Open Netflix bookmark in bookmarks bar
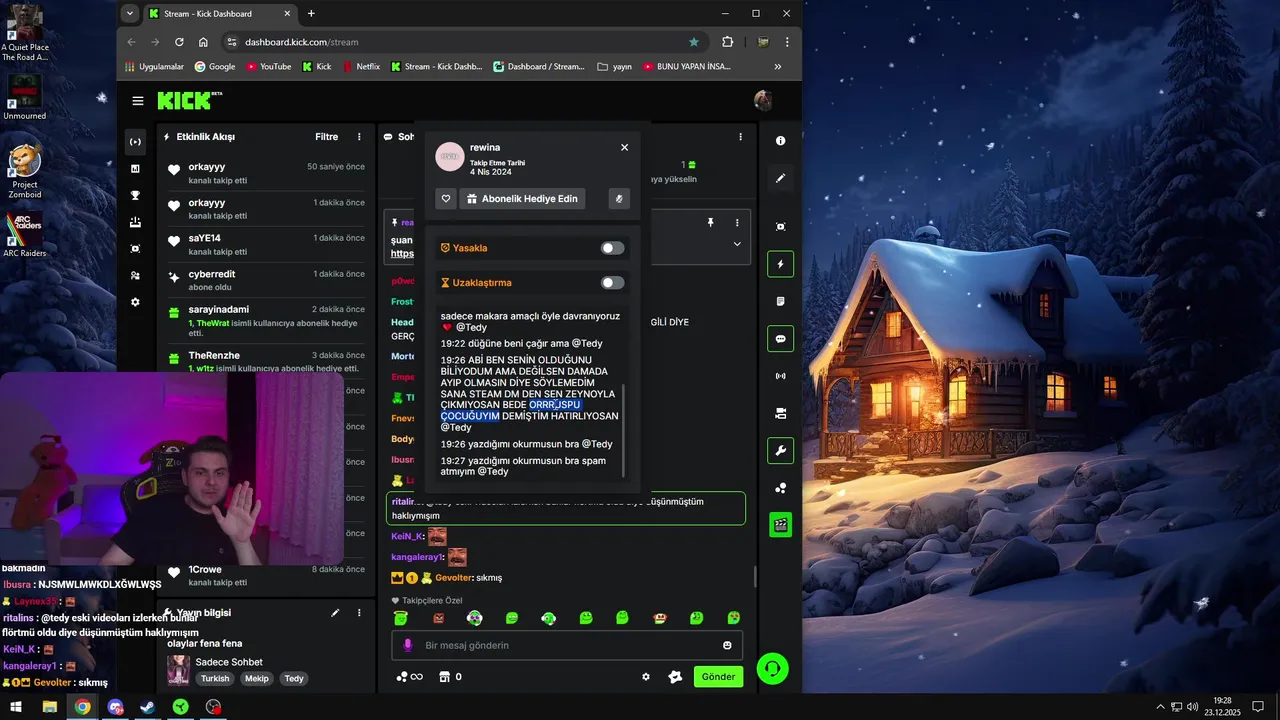1280x720 pixels. tap(361, 67)
